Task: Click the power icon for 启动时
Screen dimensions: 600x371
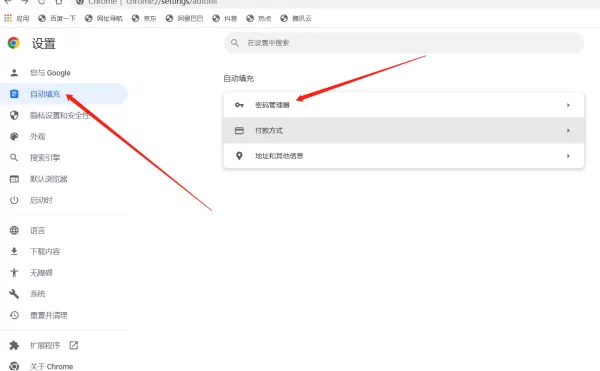Action: pos(14,200)
